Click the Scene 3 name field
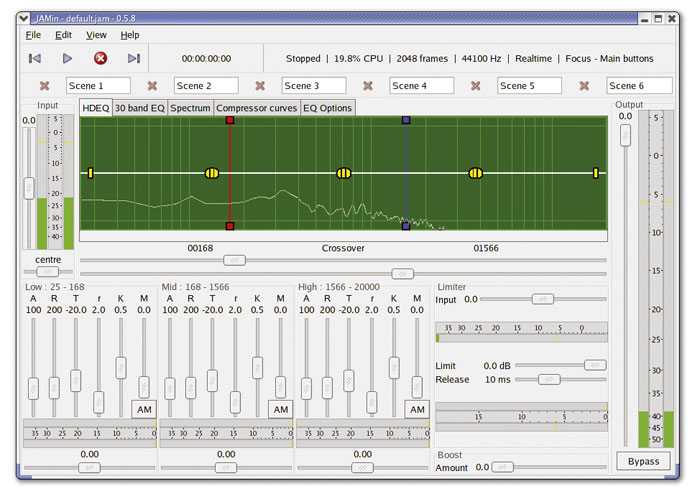 (x=313, y=86)
